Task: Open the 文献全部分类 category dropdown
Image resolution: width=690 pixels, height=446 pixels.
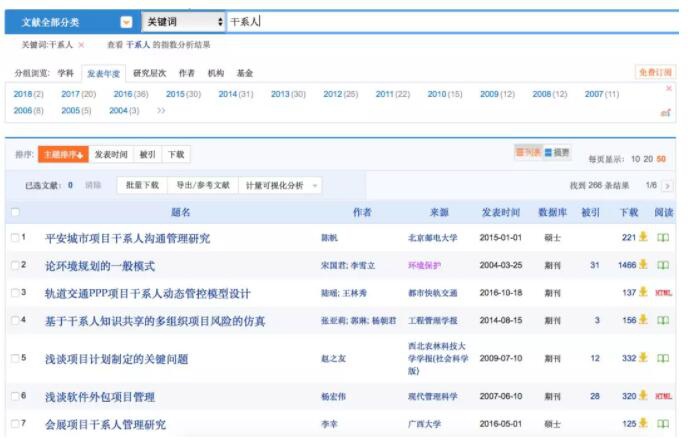Action: click(125, 21)
